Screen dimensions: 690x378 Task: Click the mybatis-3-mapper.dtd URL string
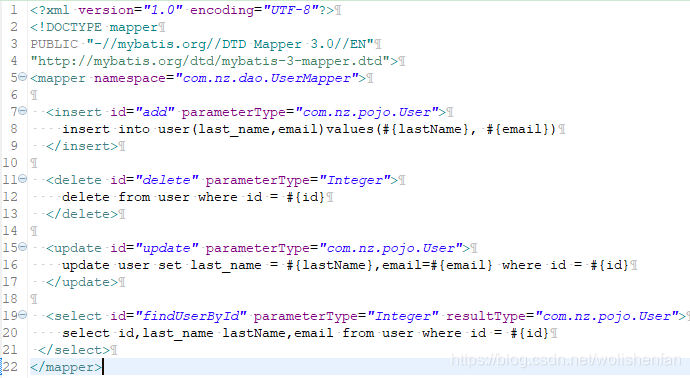point(210,61)
